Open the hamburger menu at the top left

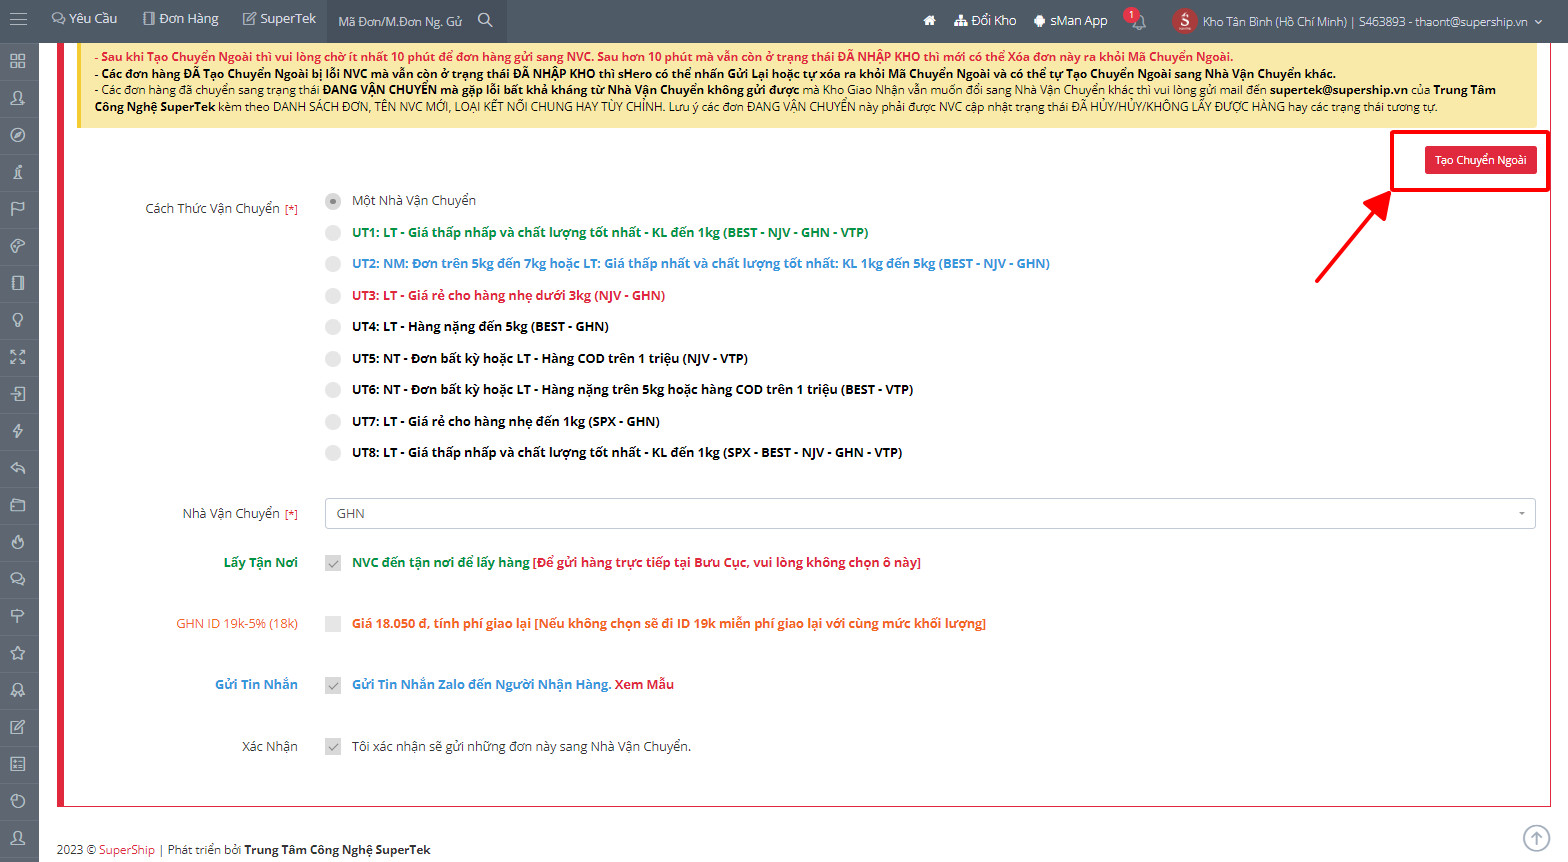(18, 20)
